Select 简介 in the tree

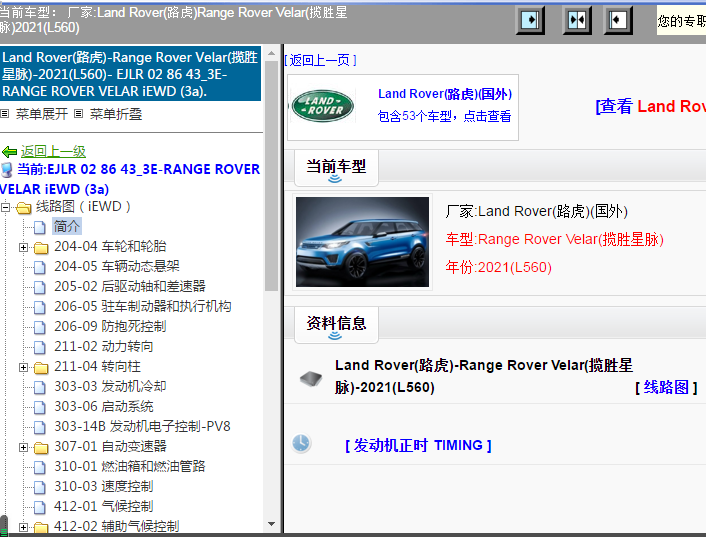67,226
